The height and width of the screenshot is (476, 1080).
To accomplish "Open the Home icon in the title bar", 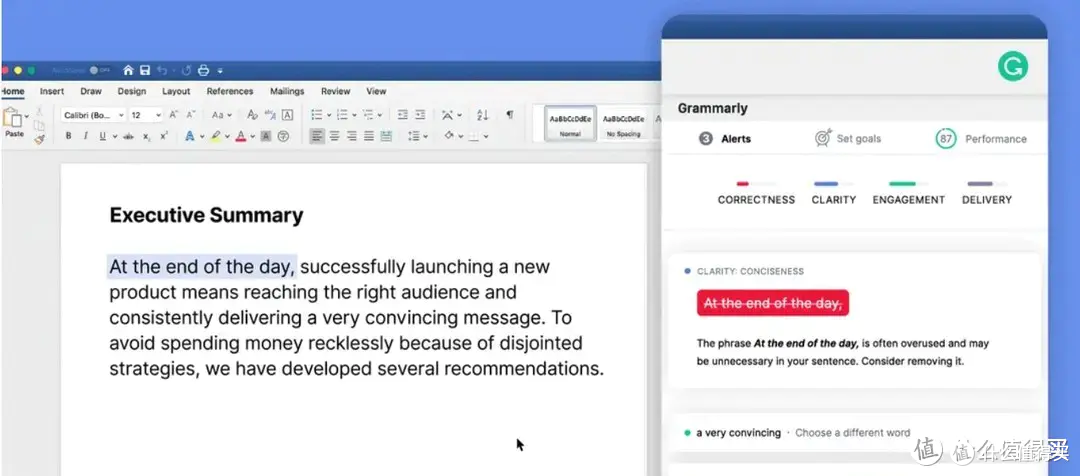I will tap(128, 70).
